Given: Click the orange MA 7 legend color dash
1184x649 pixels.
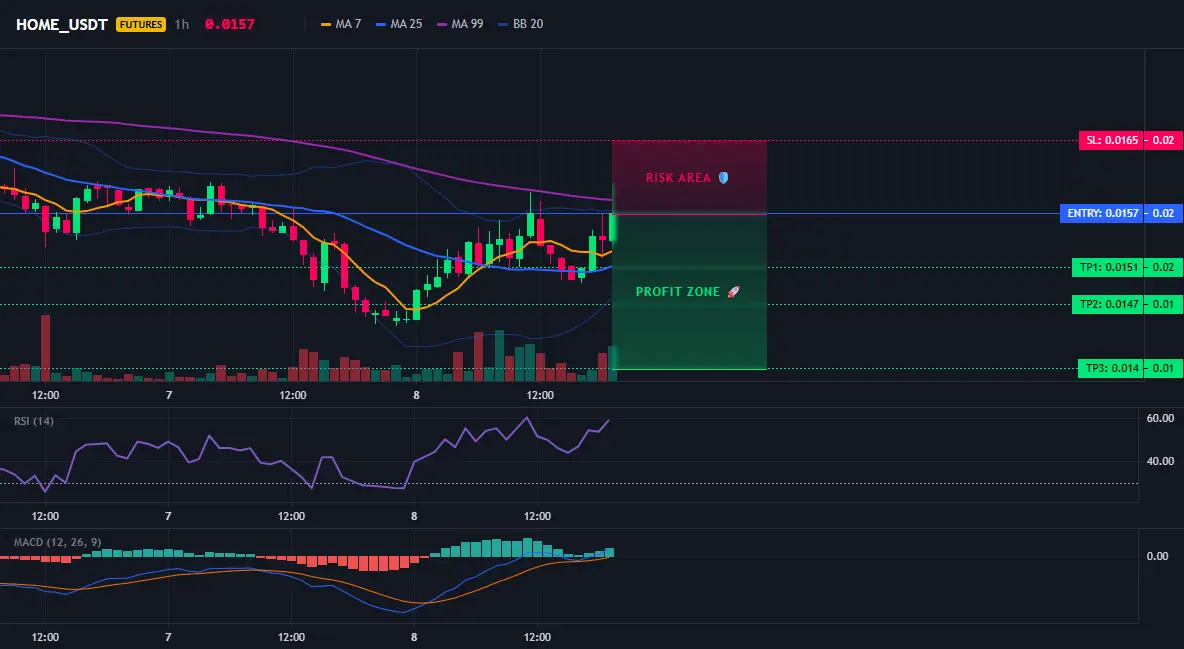Looking at the screenshot, I should click(x=326, y=25).
